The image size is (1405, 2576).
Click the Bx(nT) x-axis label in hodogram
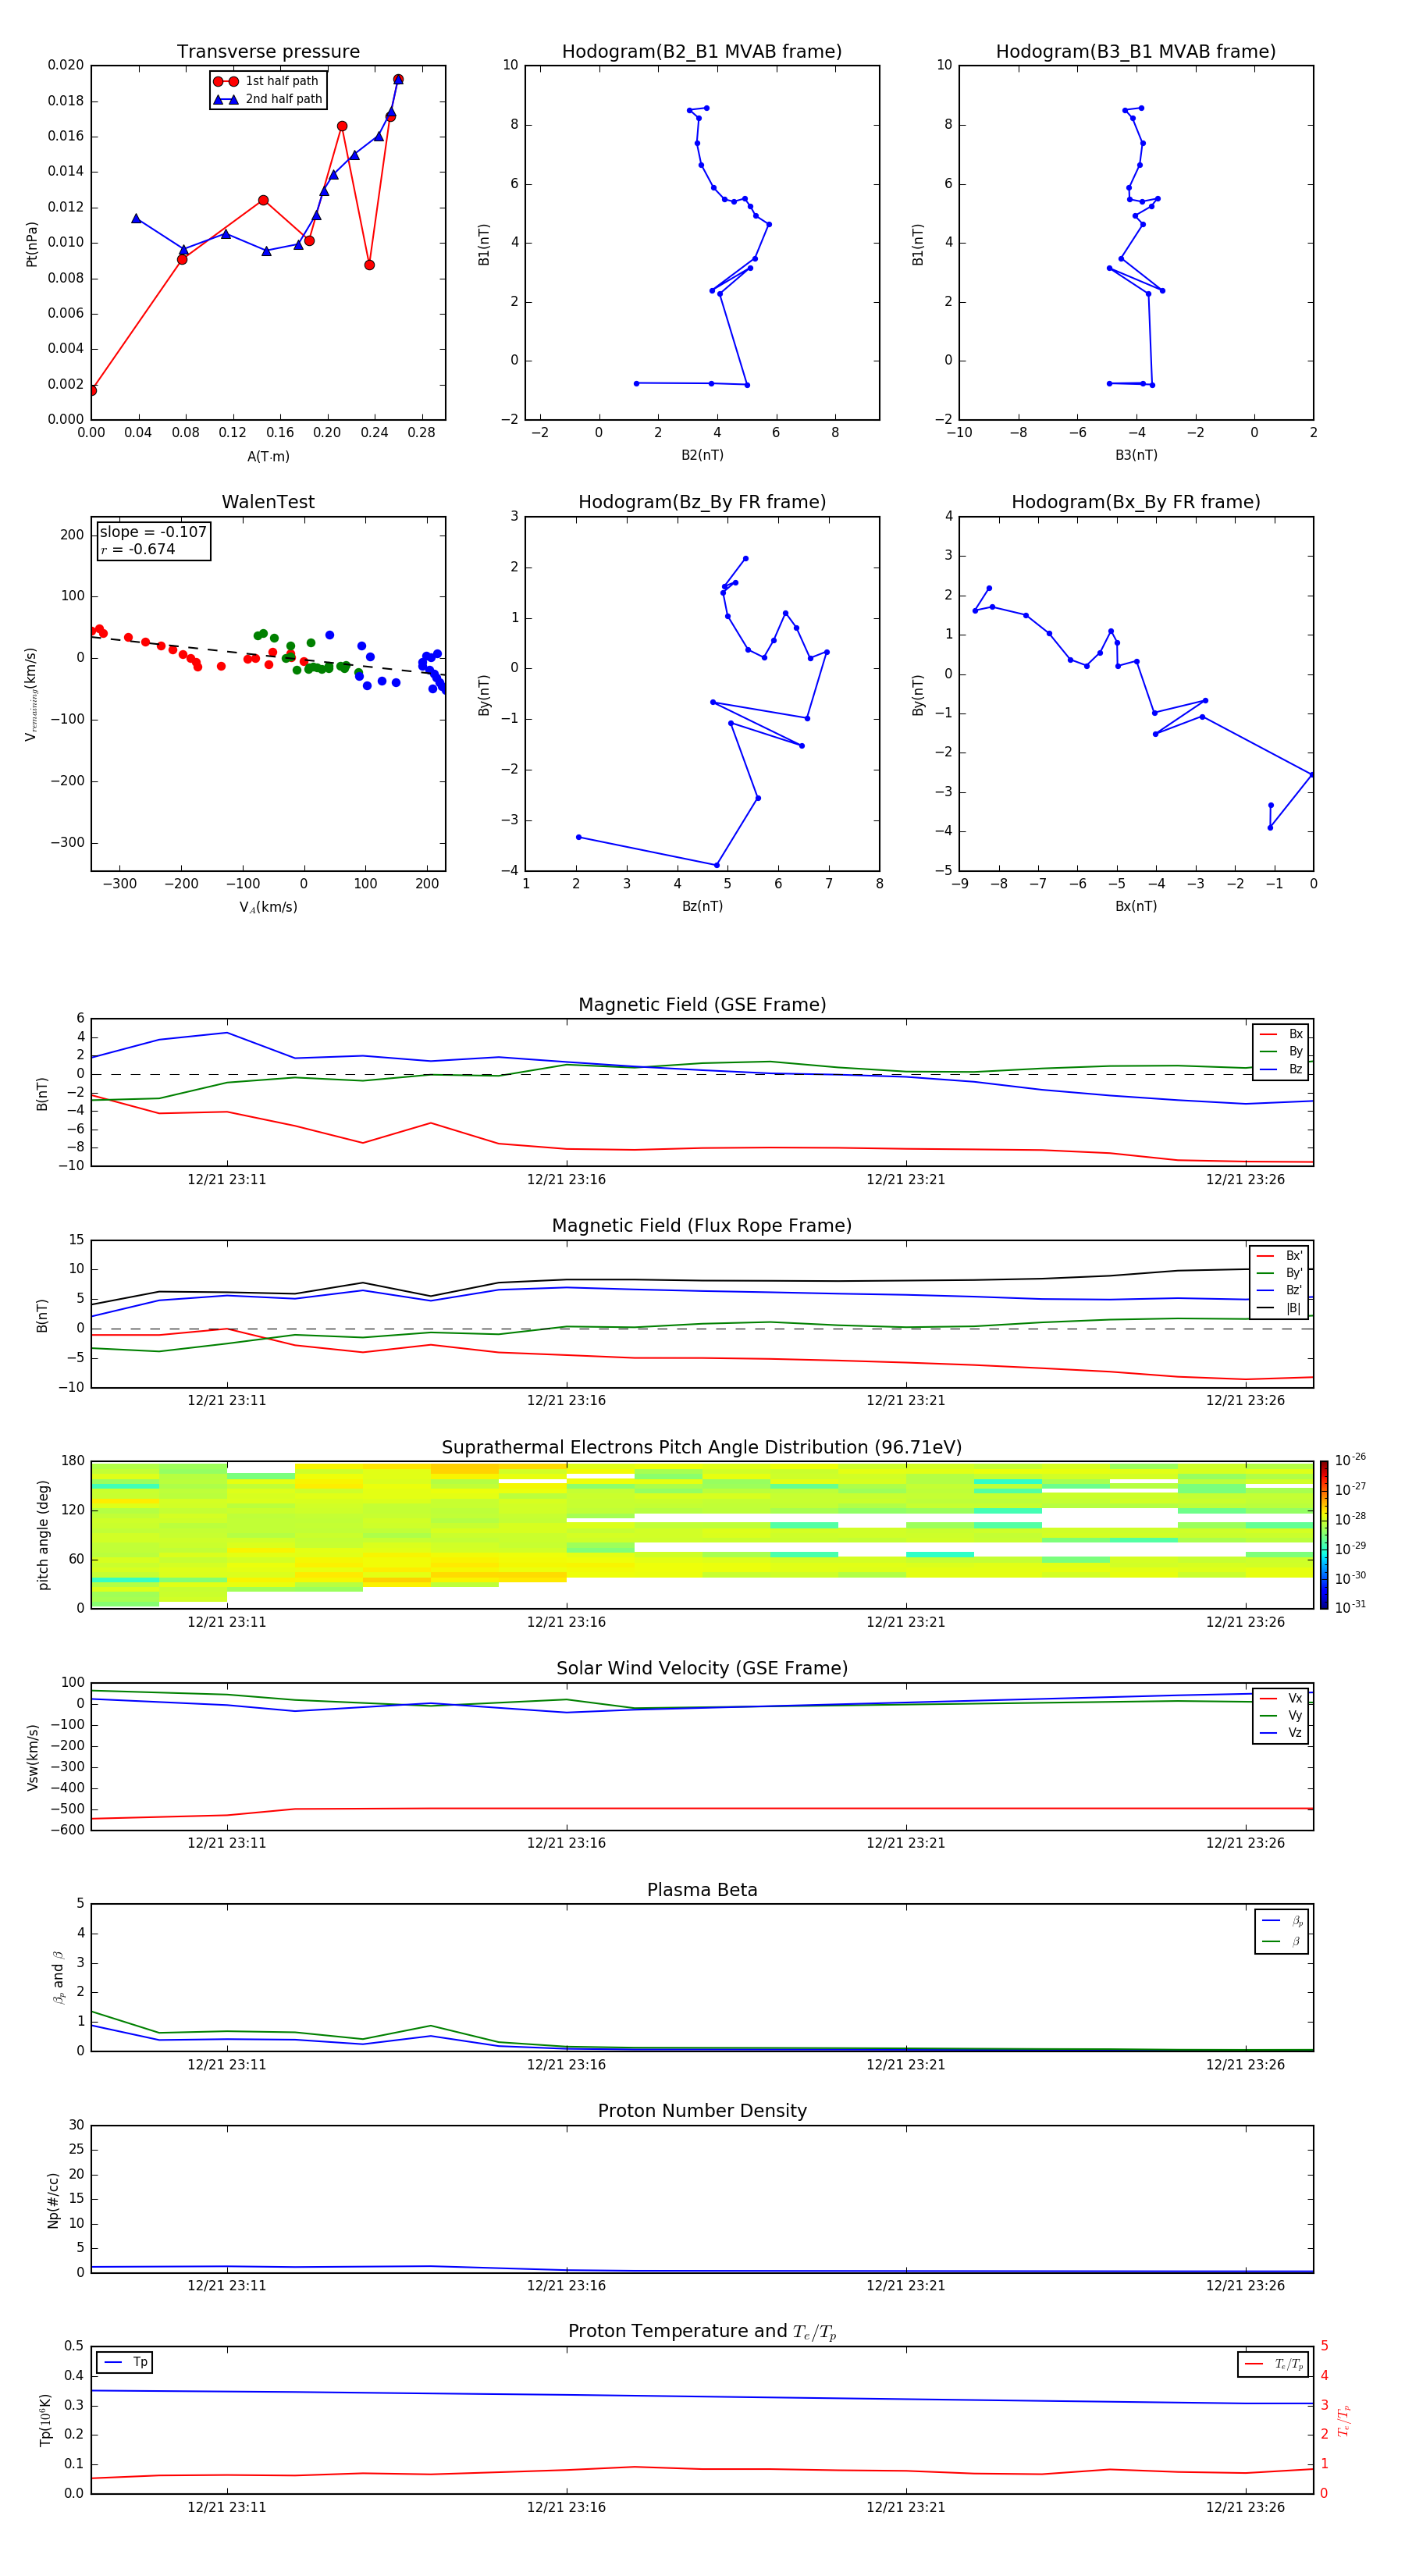click(x=1136, y=906)
